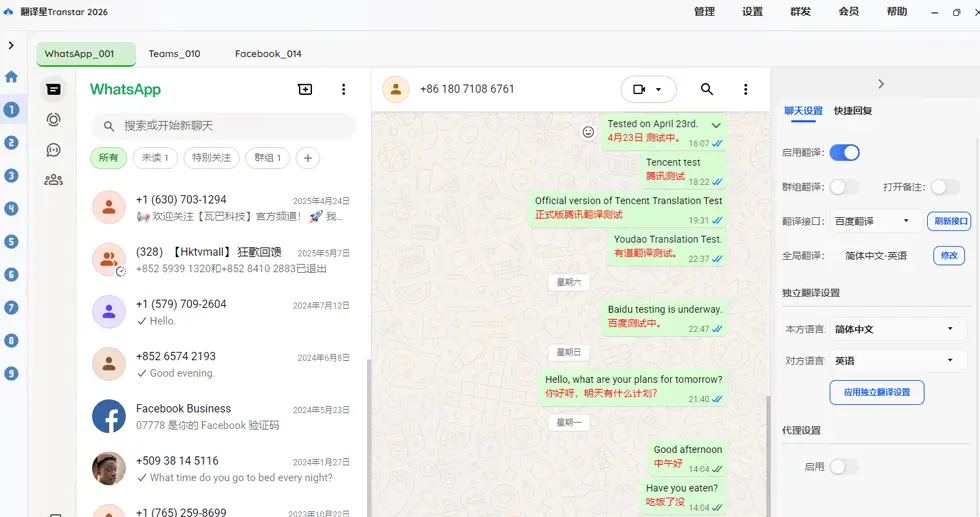Add a new chat filter with plus chip
This screenshot has height=517, width=980.
tap(308, 158)
